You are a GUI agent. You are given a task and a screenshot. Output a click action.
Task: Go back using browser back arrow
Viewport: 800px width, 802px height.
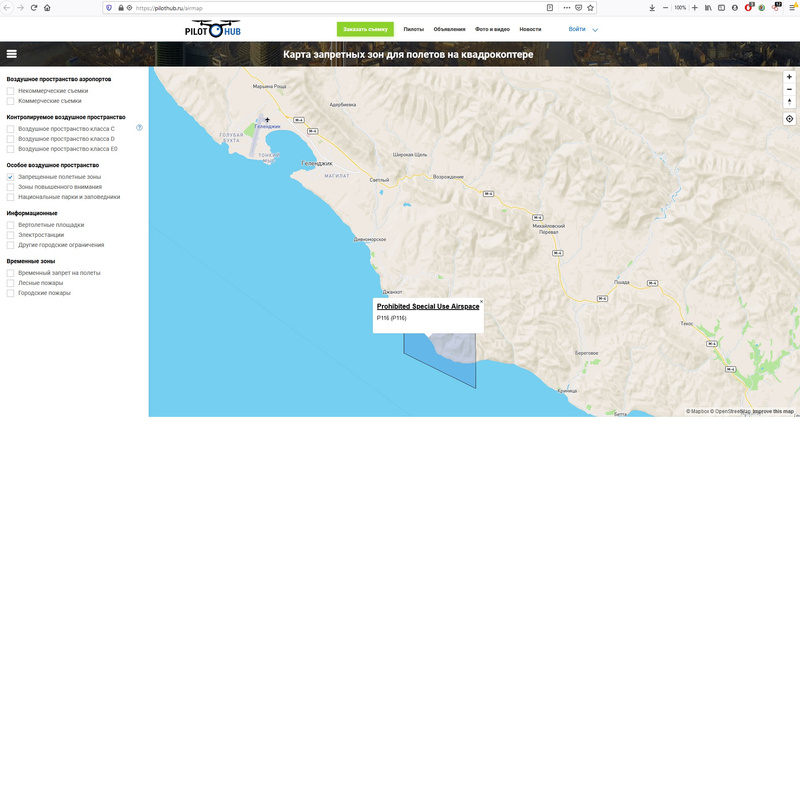tap(7, 8)
